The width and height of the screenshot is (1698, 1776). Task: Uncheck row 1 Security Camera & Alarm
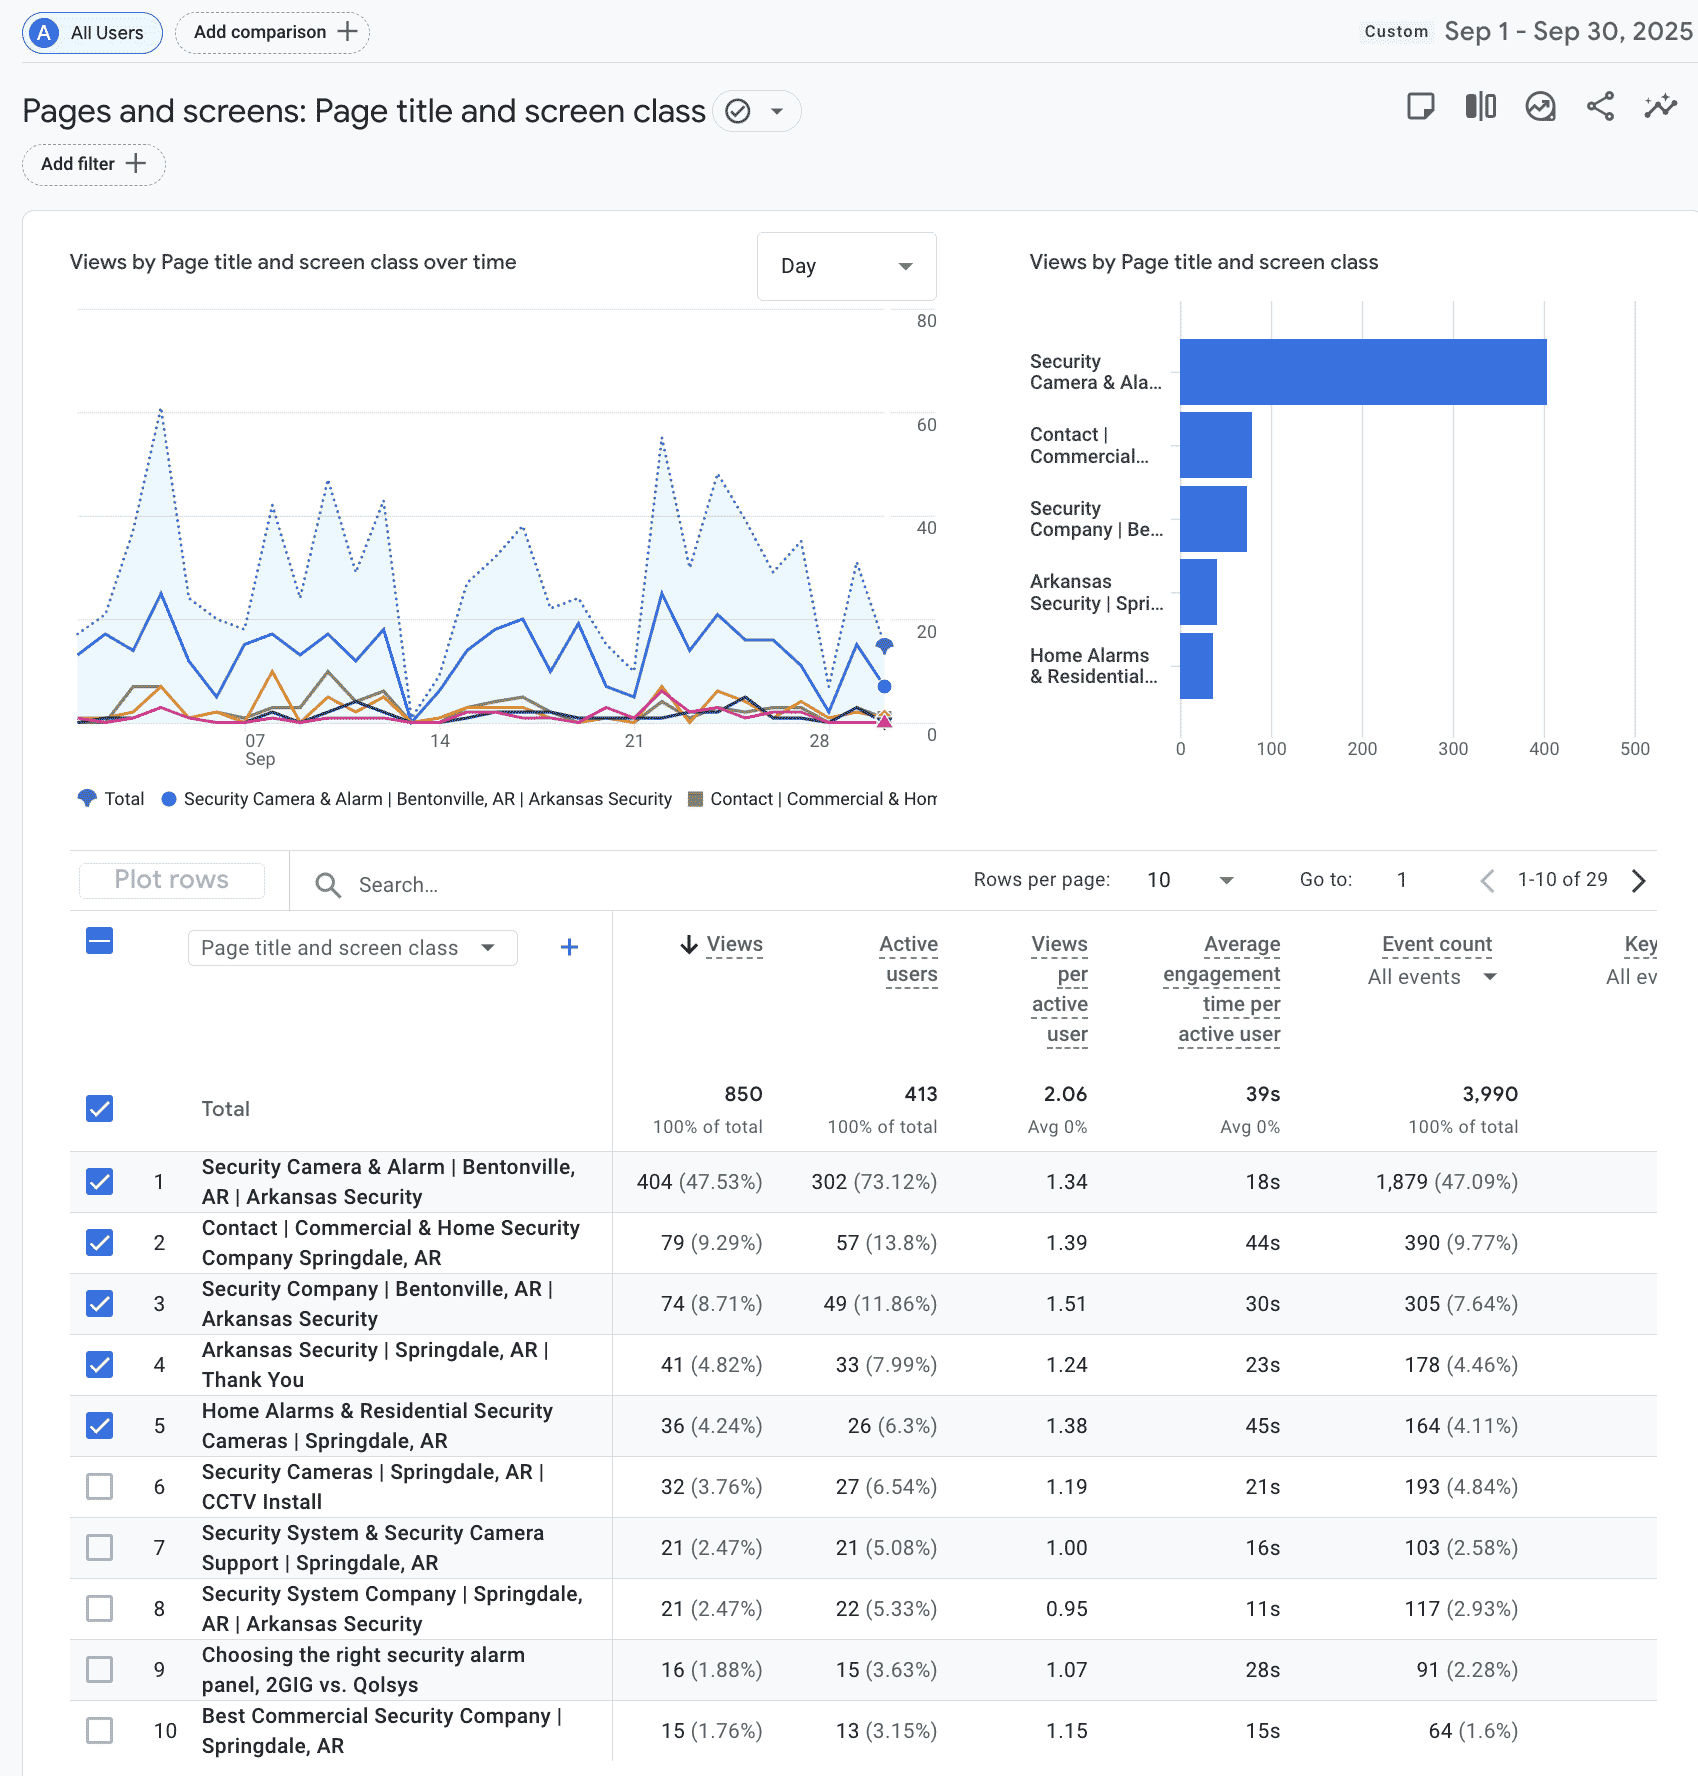click(x=100, y=1182)
